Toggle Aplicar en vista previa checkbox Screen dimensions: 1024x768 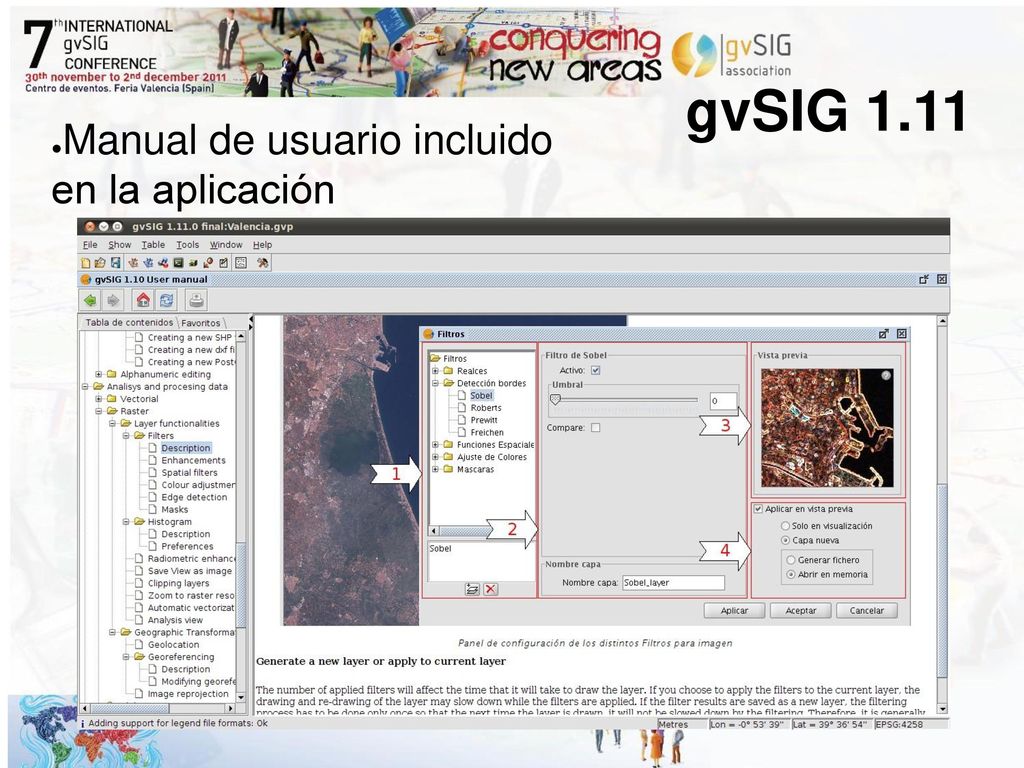point(758,509)
